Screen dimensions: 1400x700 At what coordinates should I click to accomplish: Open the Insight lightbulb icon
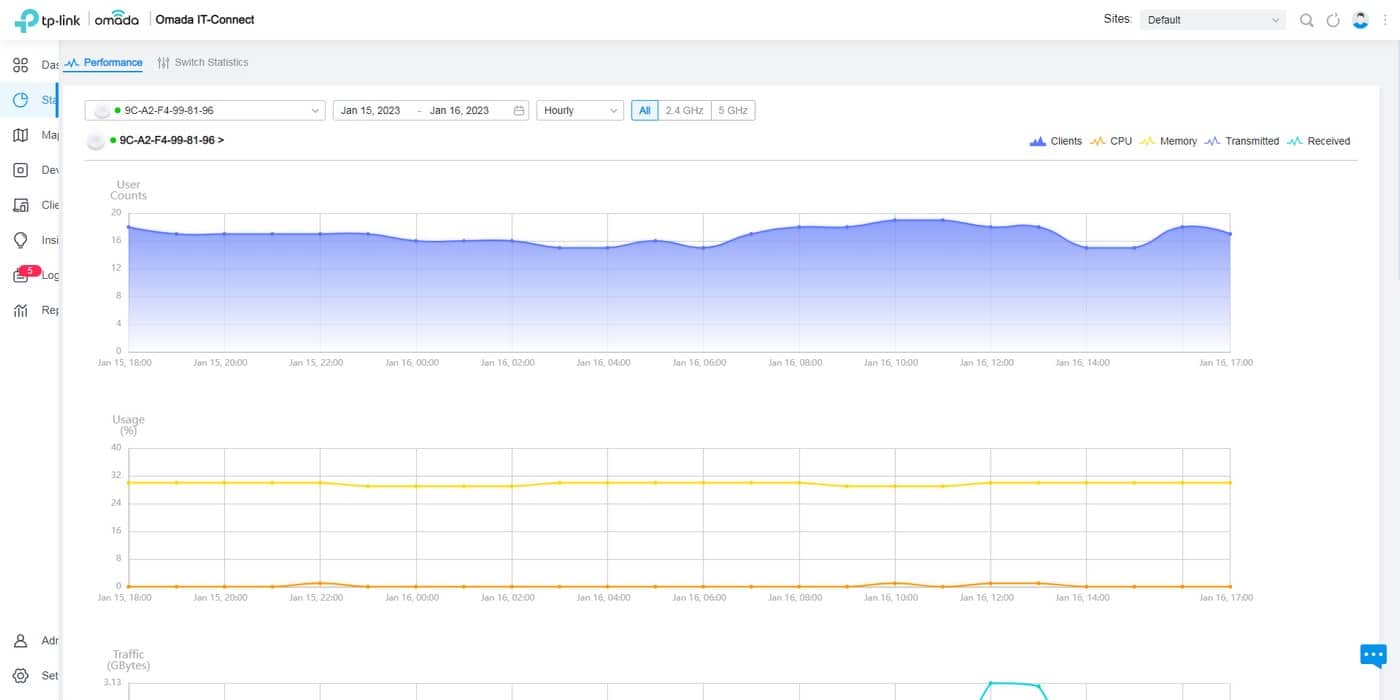coord(20,240)
